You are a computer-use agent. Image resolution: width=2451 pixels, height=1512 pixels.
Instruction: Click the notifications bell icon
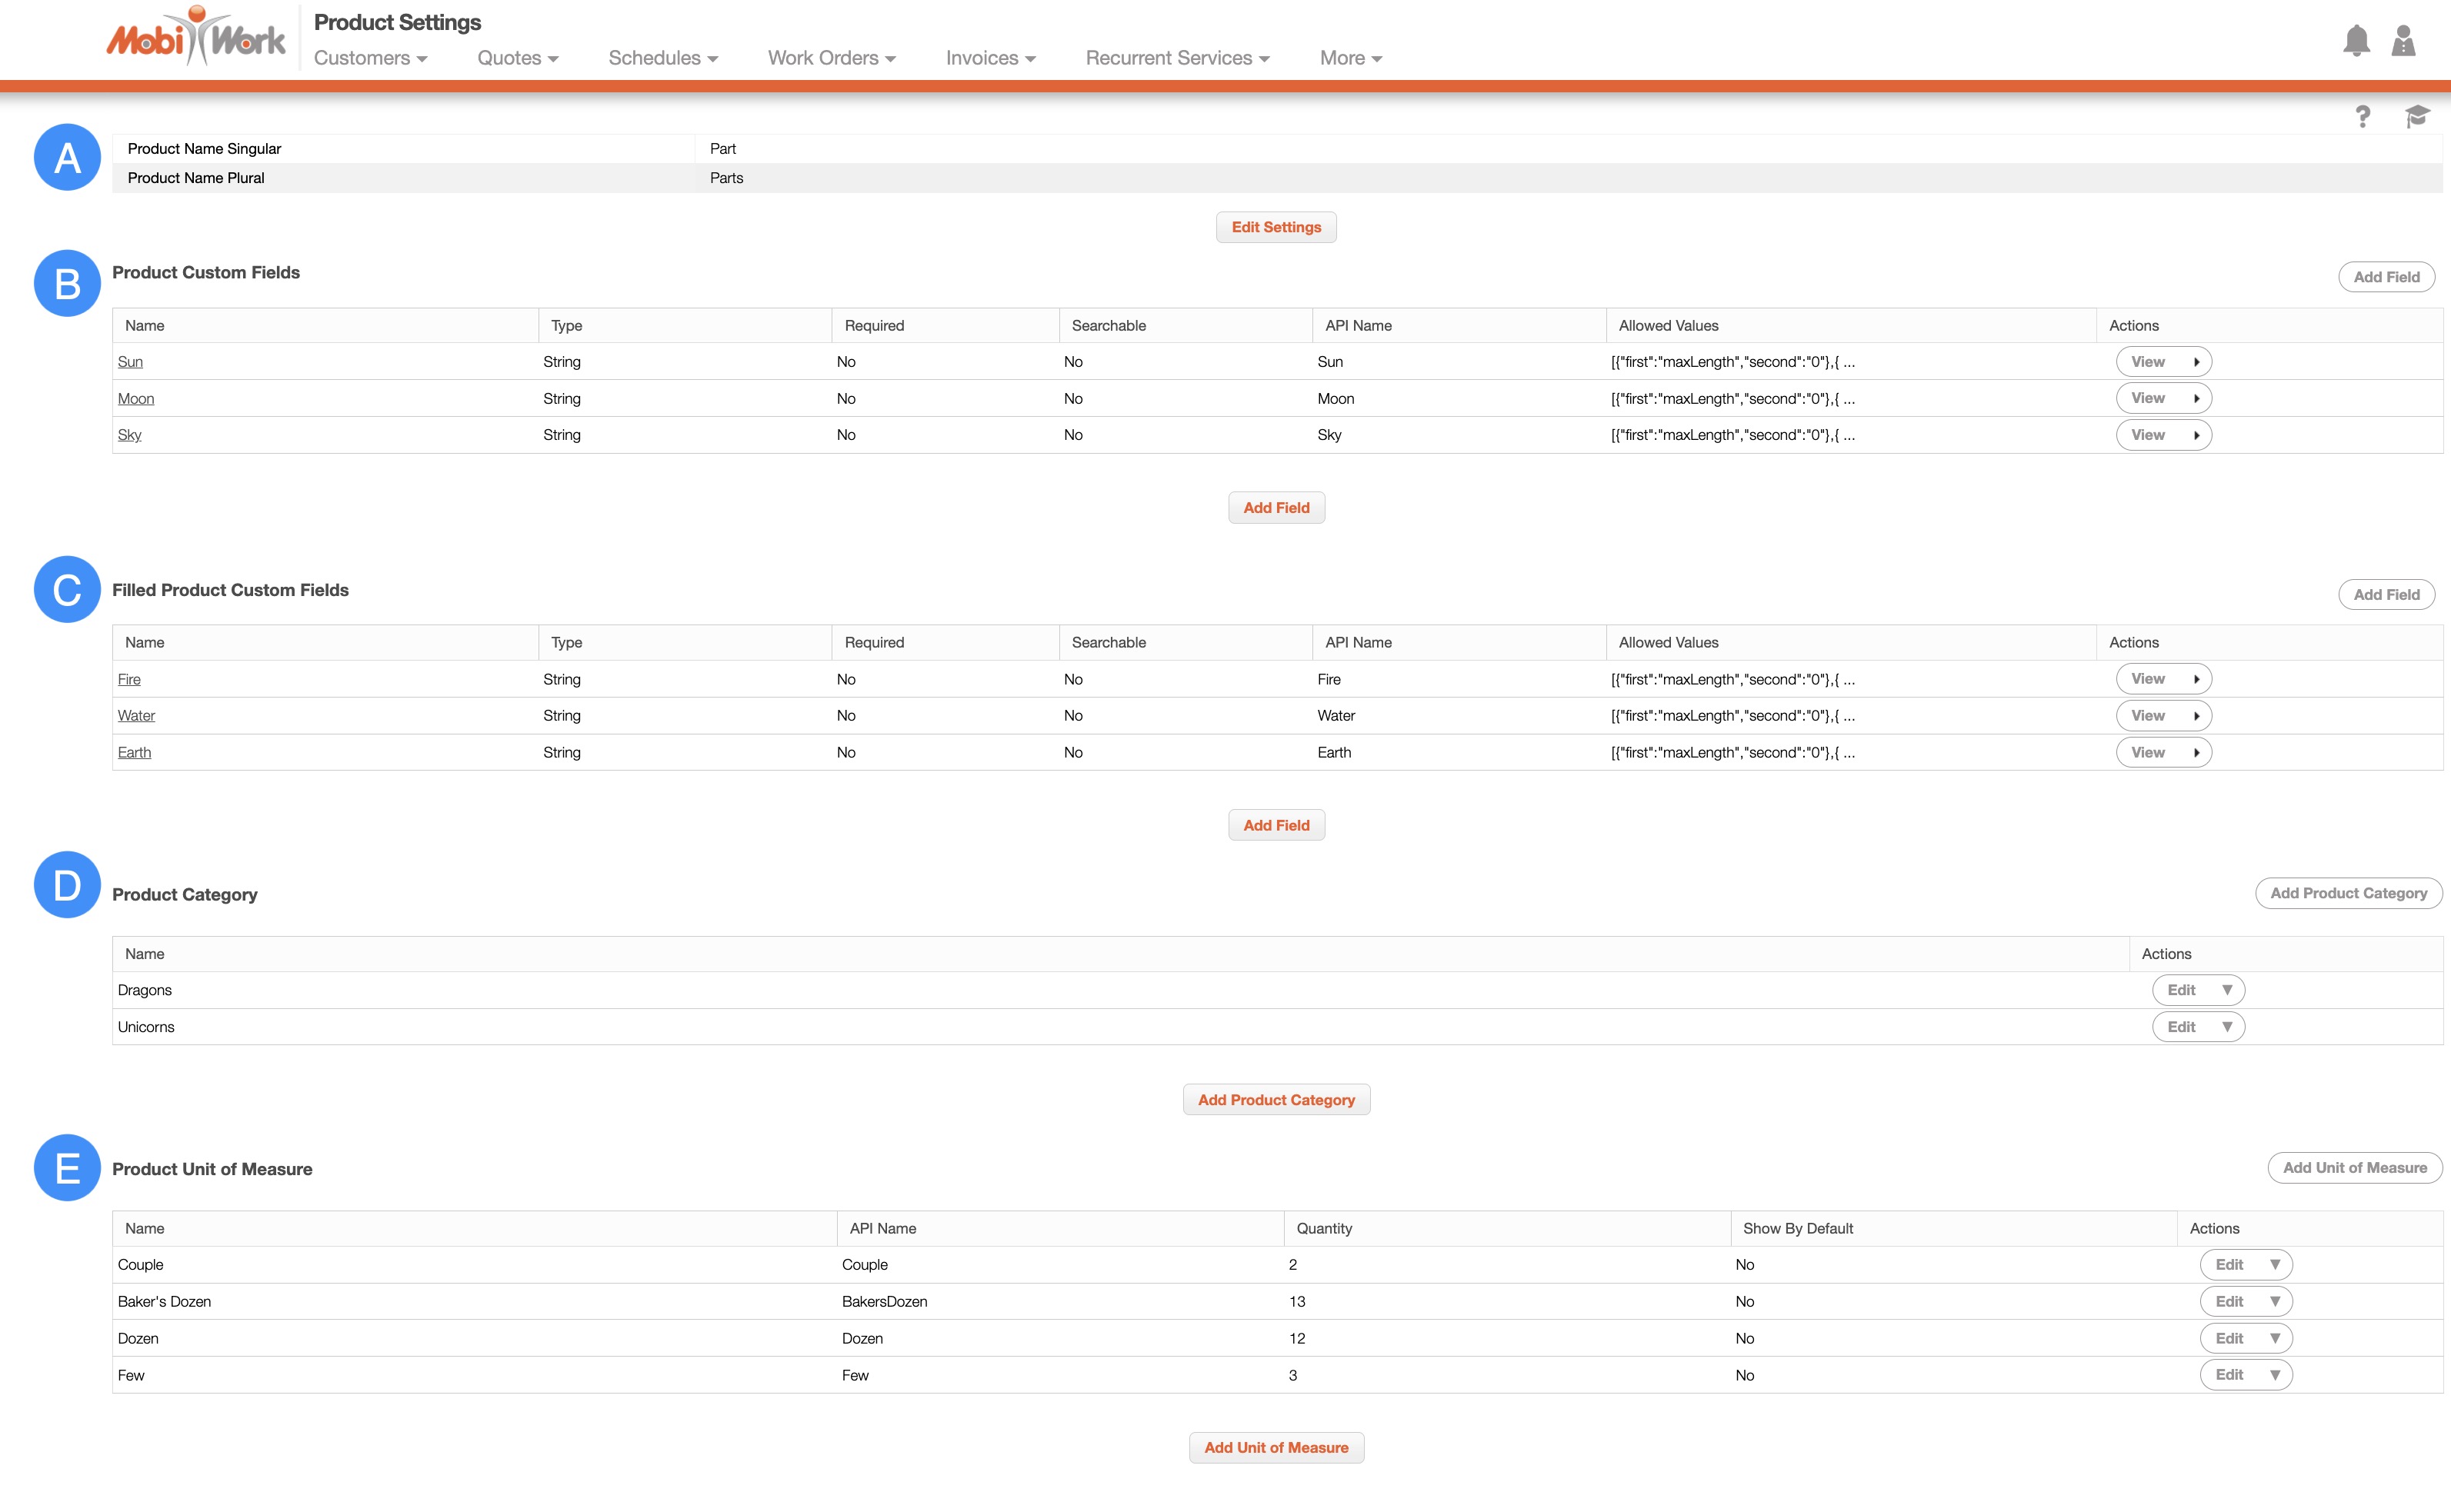2356,41
